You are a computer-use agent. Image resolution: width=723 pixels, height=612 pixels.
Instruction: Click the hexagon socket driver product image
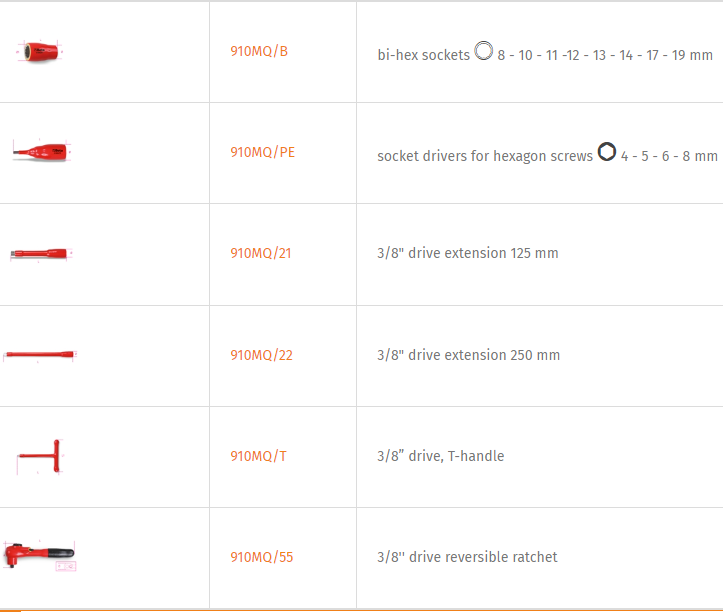click(42, 152)
